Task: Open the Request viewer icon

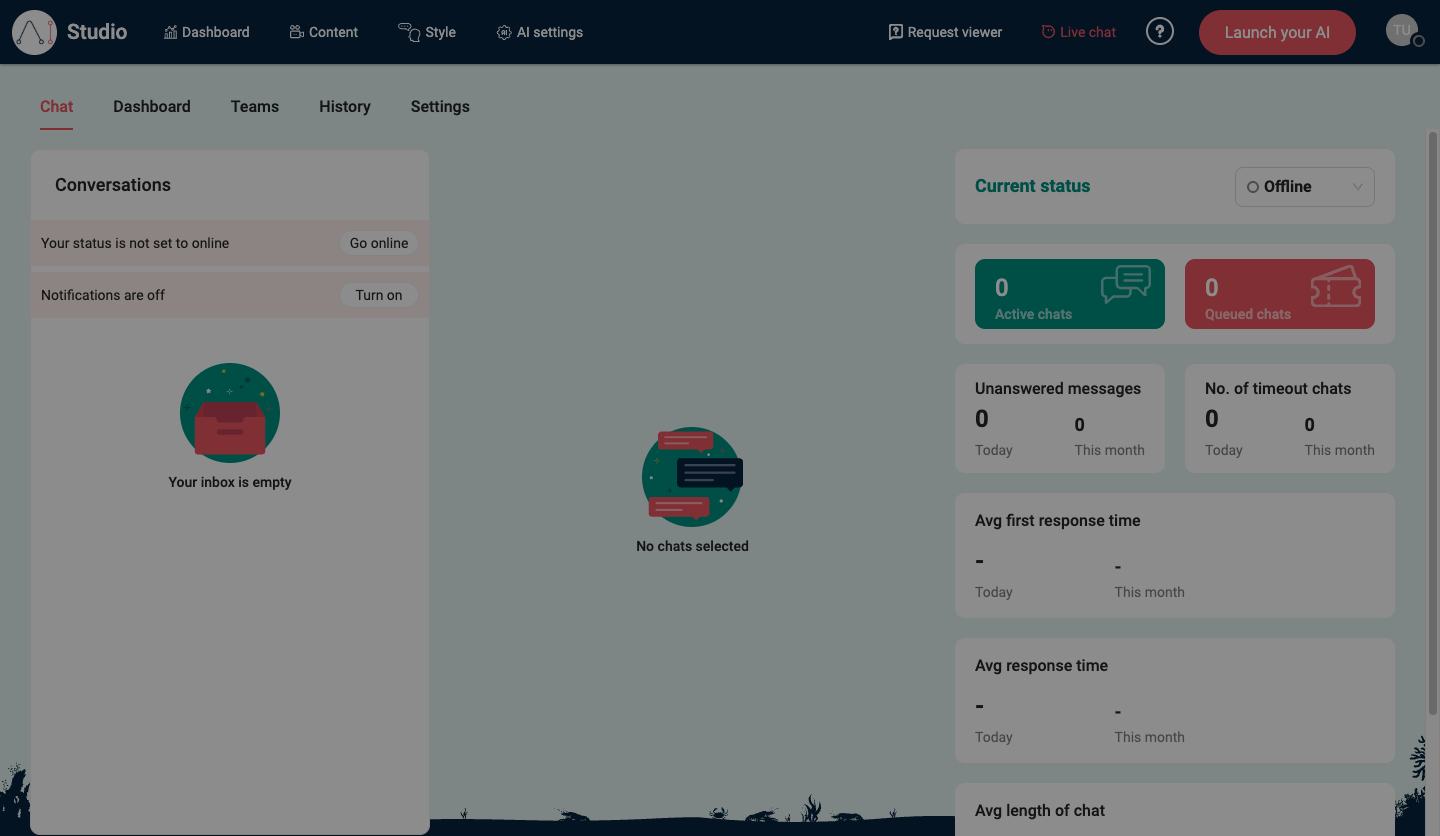Action: 894,31
